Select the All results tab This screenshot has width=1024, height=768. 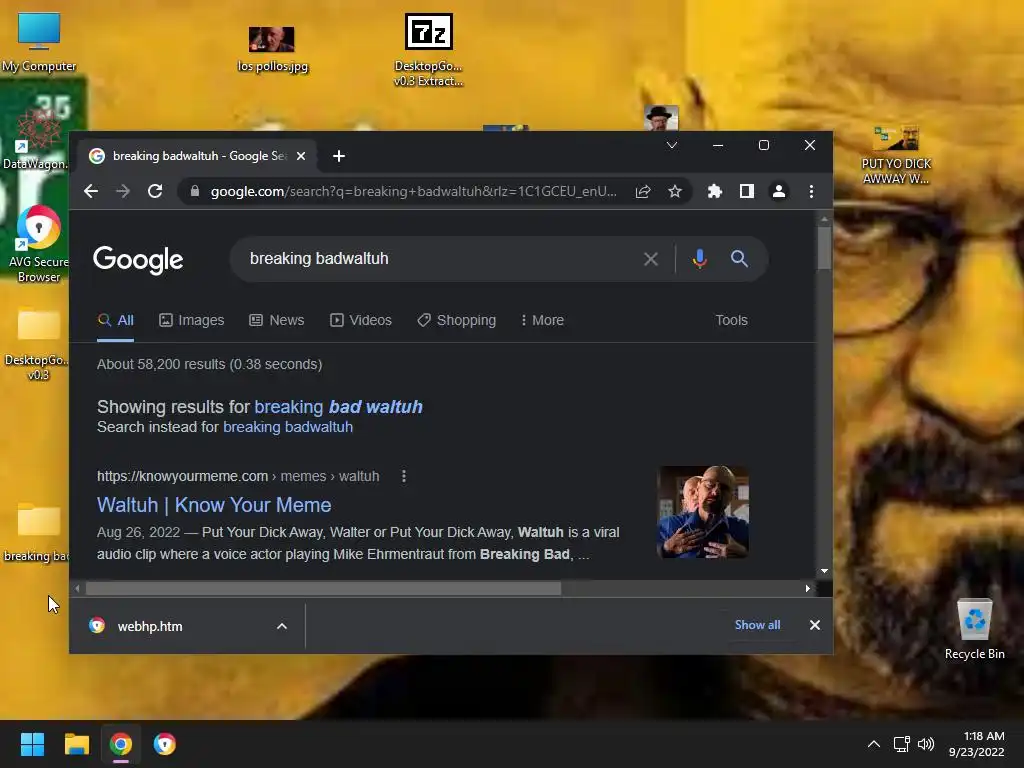[116, 320]
